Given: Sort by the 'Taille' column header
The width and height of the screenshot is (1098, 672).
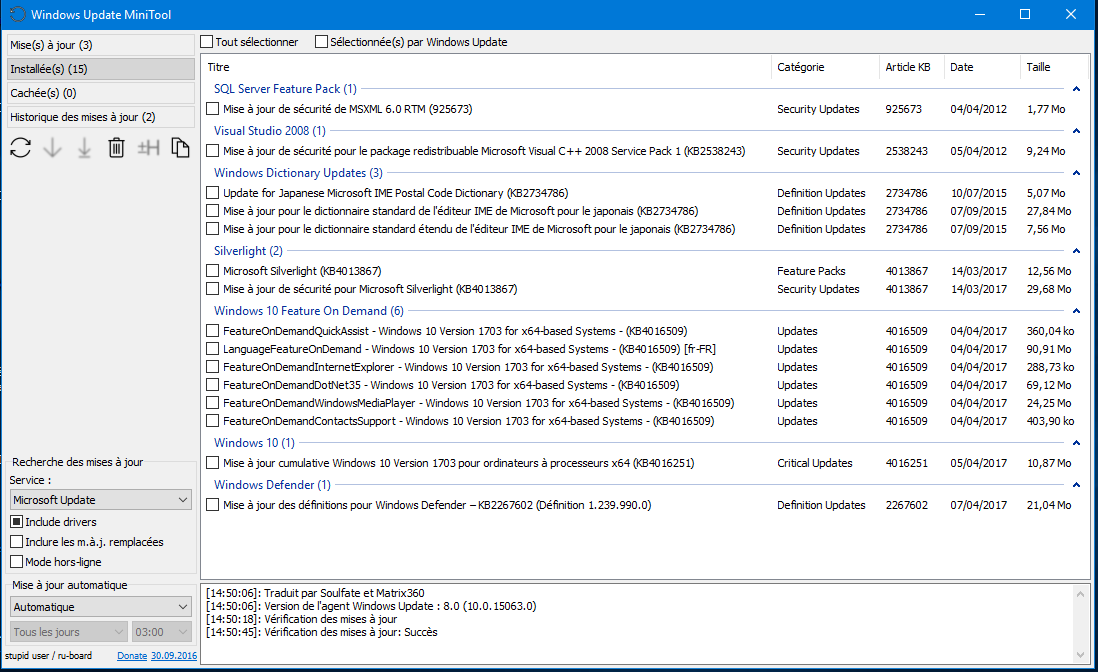Looking at the screenshot, I should (x=1038, y=67).
